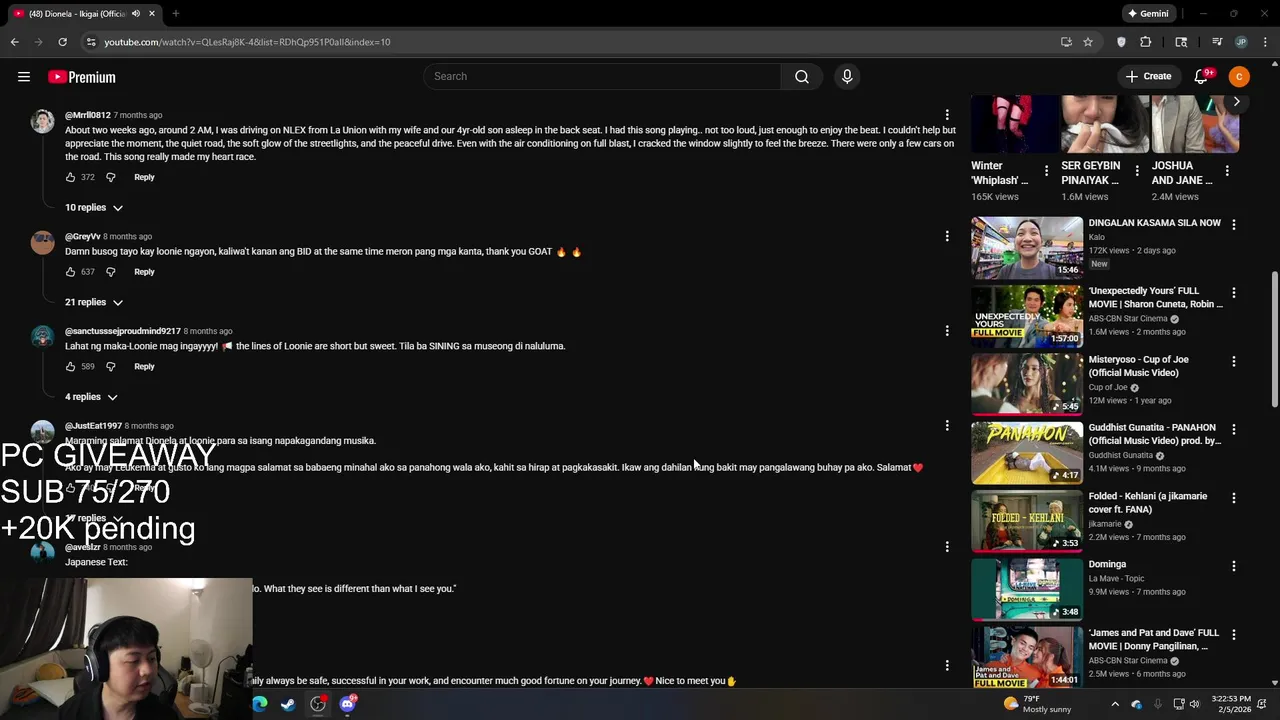Open options for Dominga video
This screenshot has height=720, width=1280.
point(1234,566)
